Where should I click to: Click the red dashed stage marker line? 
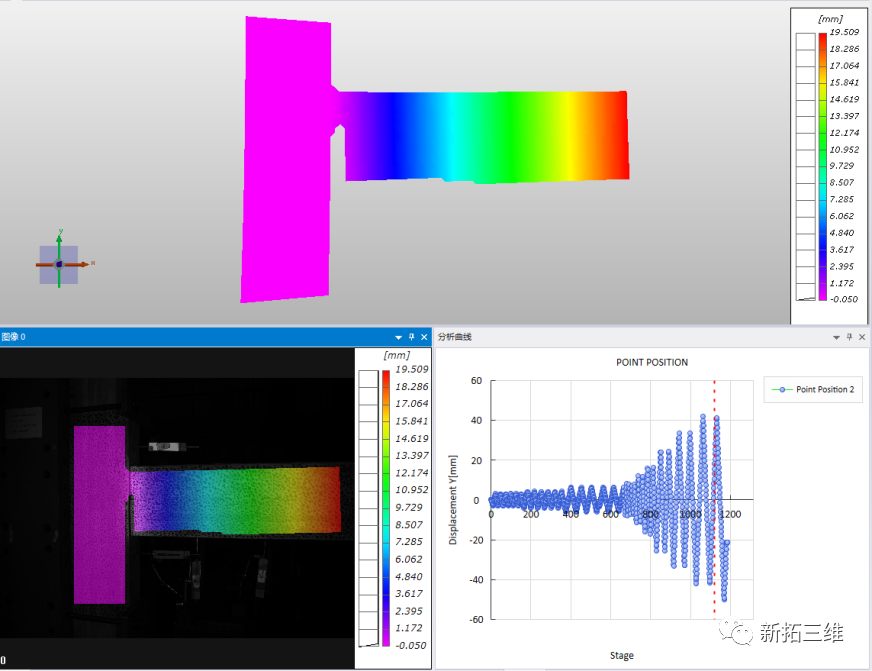click(x=714, y=499)
